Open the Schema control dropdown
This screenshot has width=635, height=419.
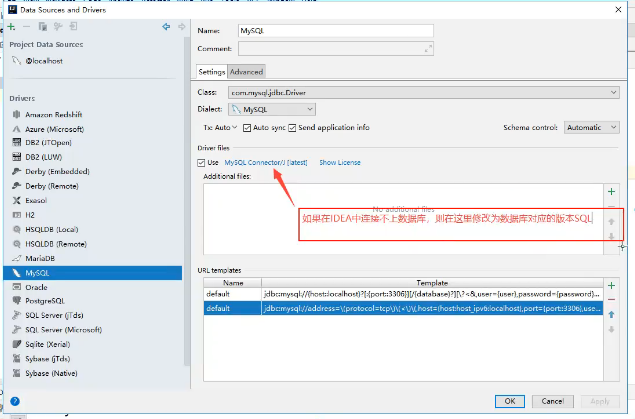pos(592,128)
